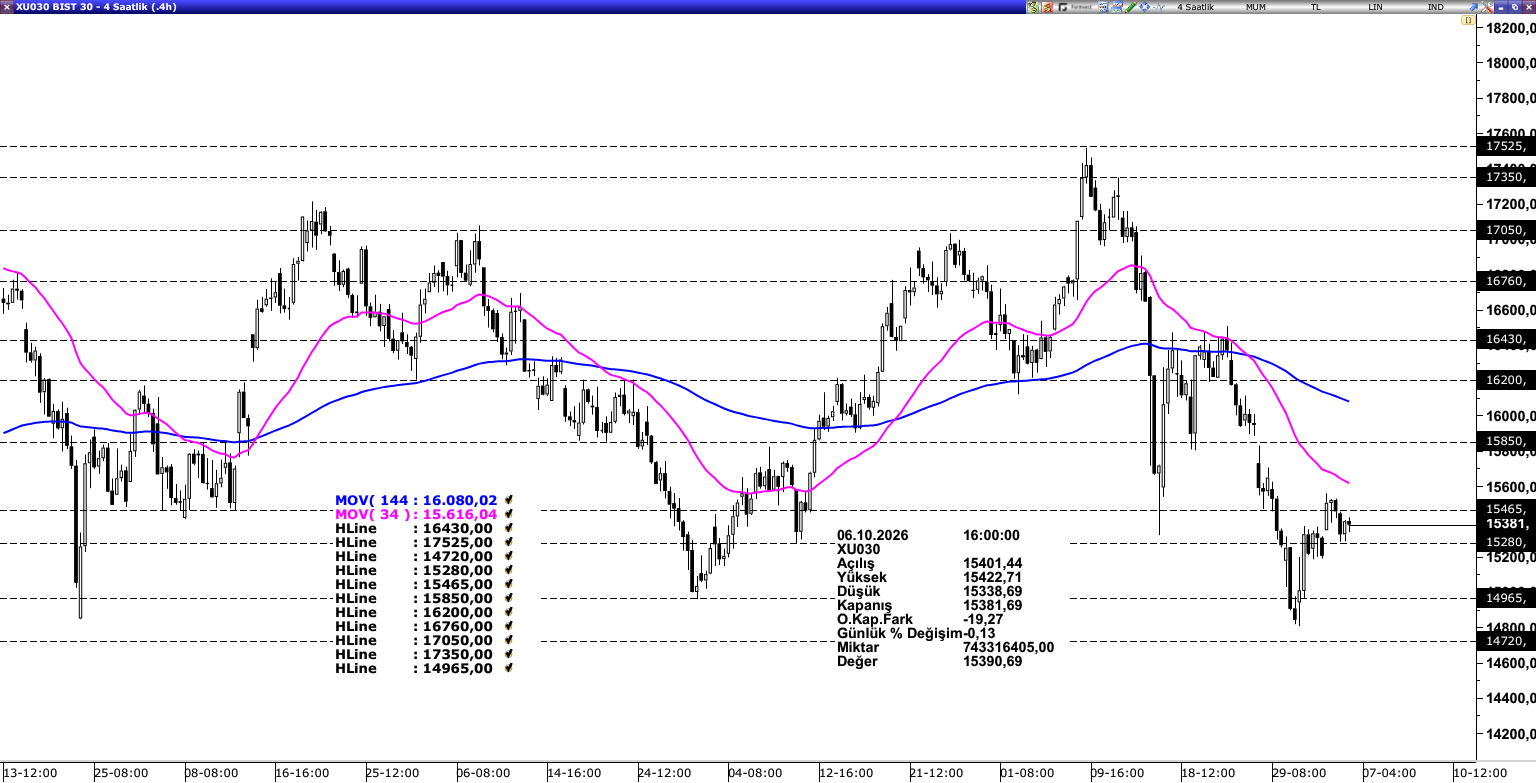Open the TL currency selector
1536x783 pixels.
click(x=1315, y=7)
